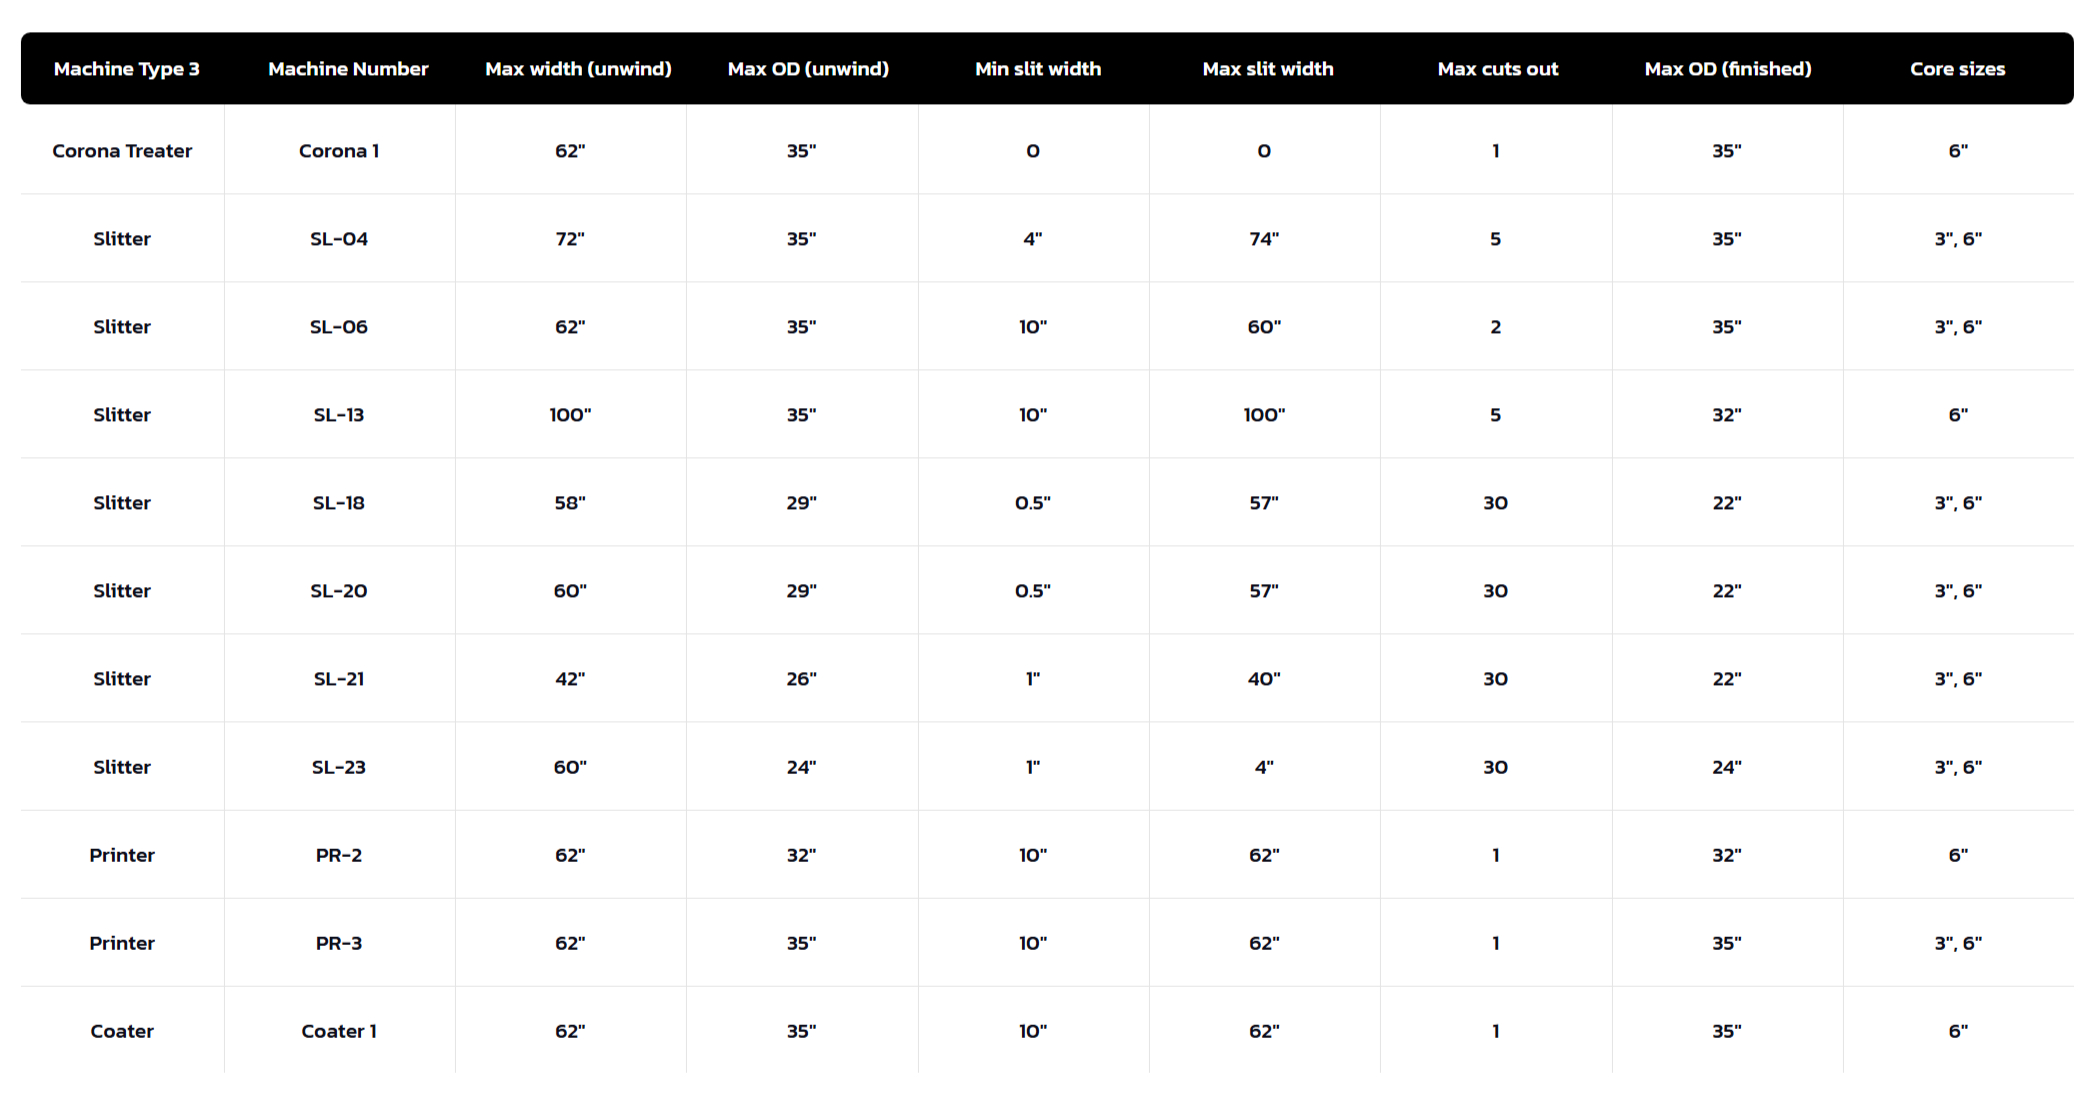This screenshot has width=2097, height=1114.
Task: Click the Max OD (finished) header
Action: click(x=1728, y=69)
